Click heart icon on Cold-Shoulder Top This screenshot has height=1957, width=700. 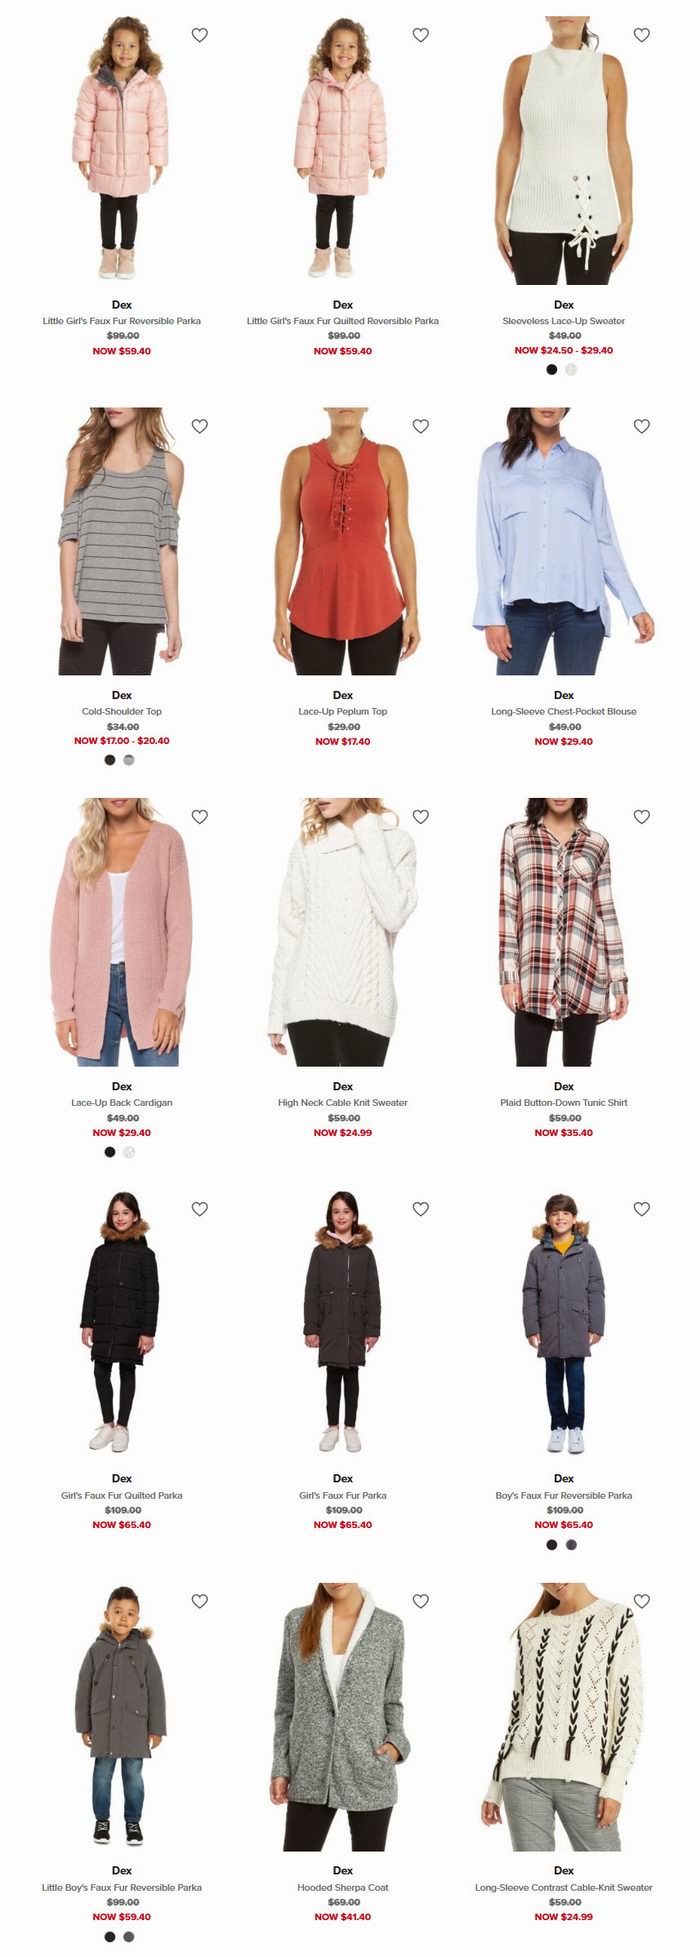pos(200,426)
